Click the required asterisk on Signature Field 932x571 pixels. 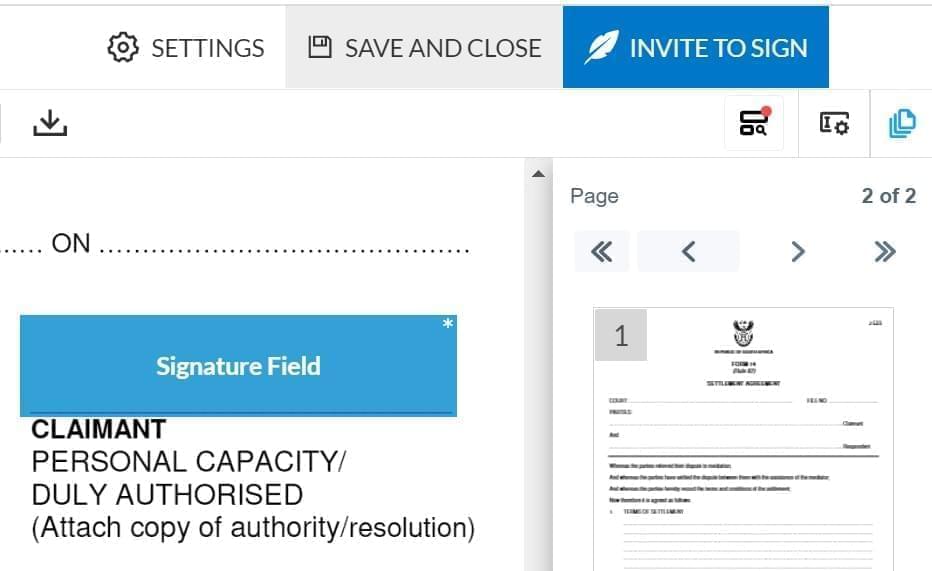pyautogui.click(x=447, y=324)
